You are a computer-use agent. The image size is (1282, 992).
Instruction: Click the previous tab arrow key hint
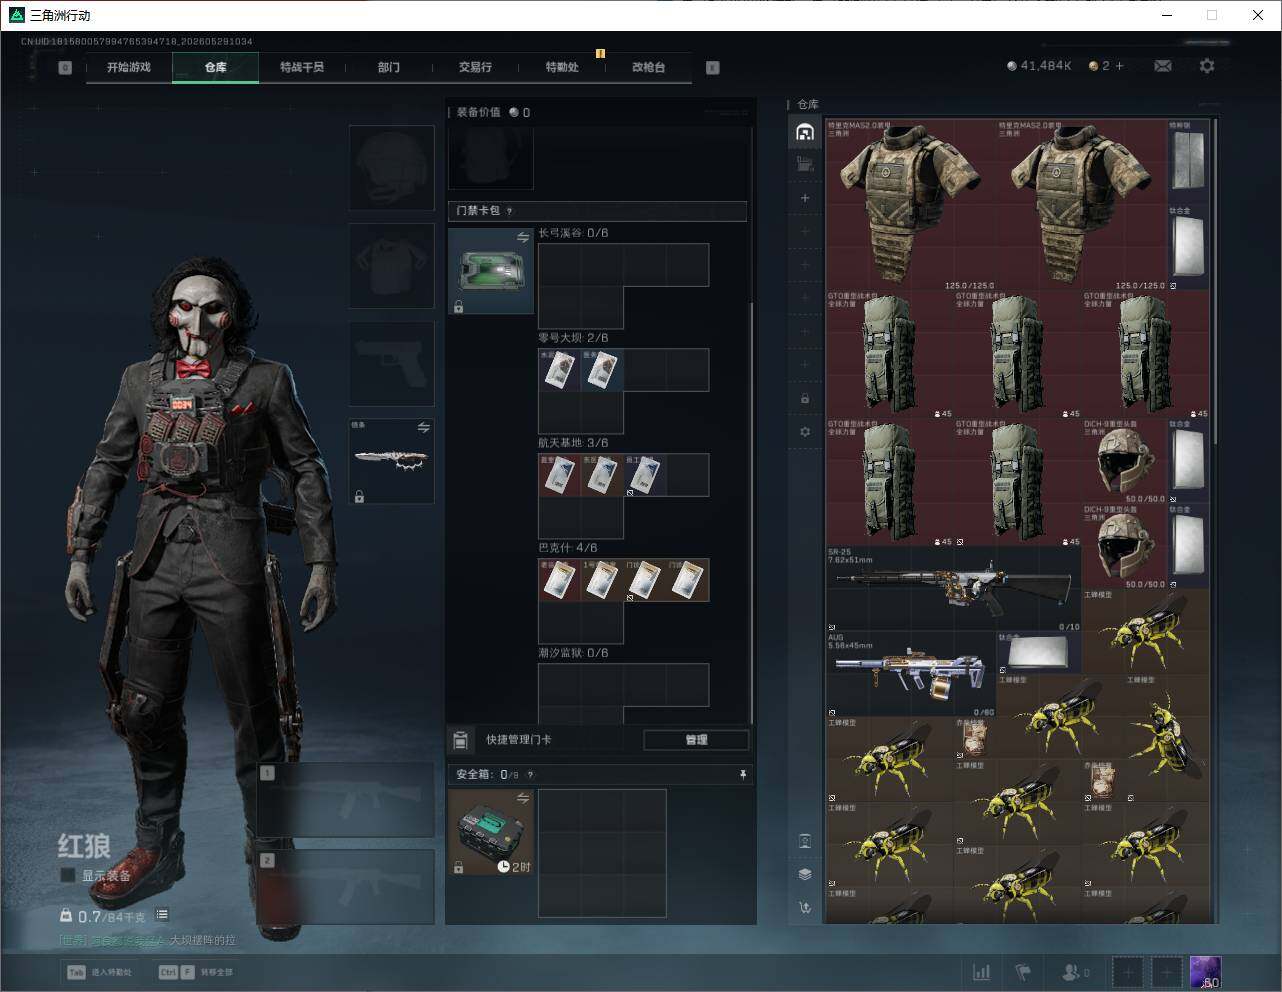(x=65, y=68)
